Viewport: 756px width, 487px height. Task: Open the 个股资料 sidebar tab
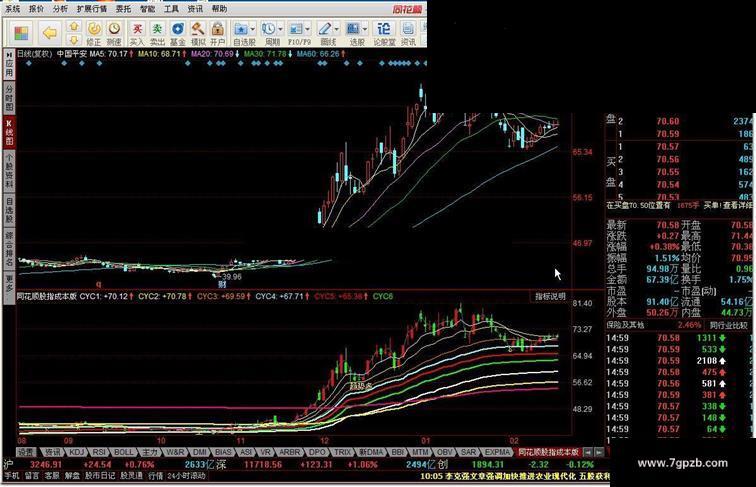[x=9, y=170]
